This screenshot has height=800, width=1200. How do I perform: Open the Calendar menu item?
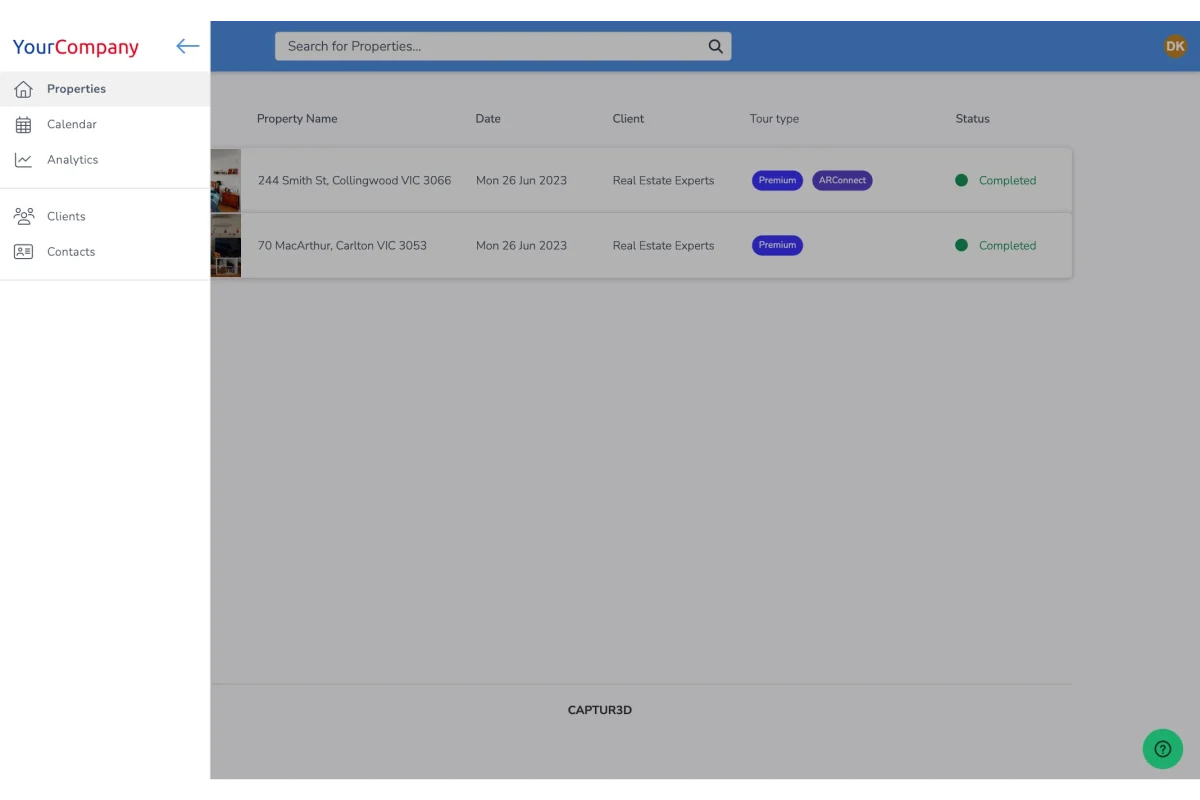[105, 125]
